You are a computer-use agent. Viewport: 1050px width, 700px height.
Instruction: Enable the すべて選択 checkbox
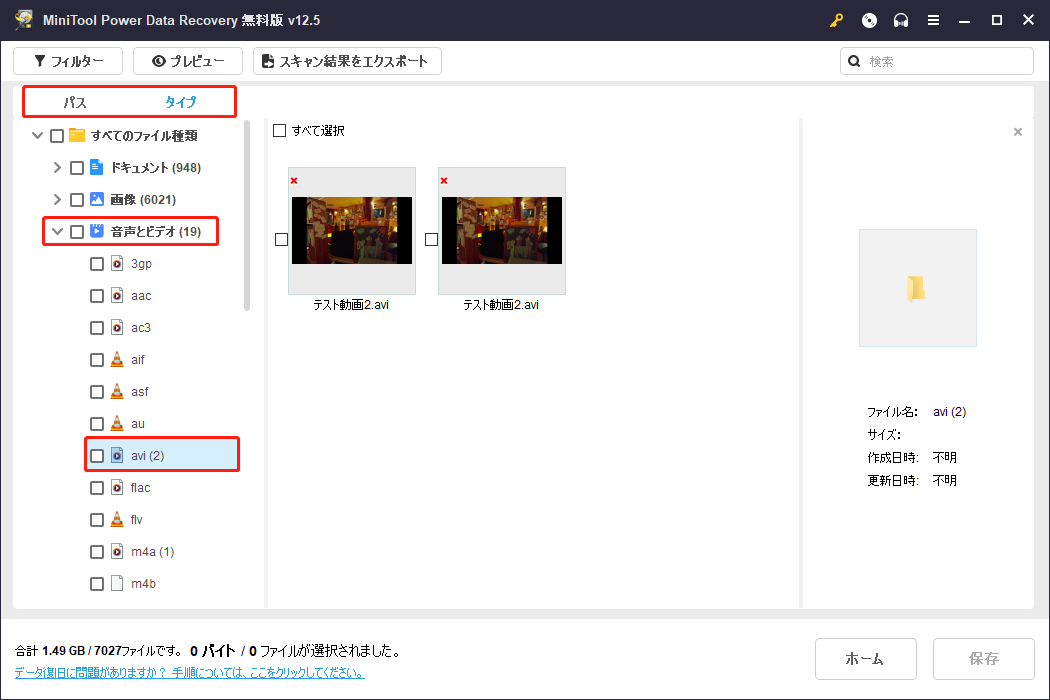click(x=279, y=131)
